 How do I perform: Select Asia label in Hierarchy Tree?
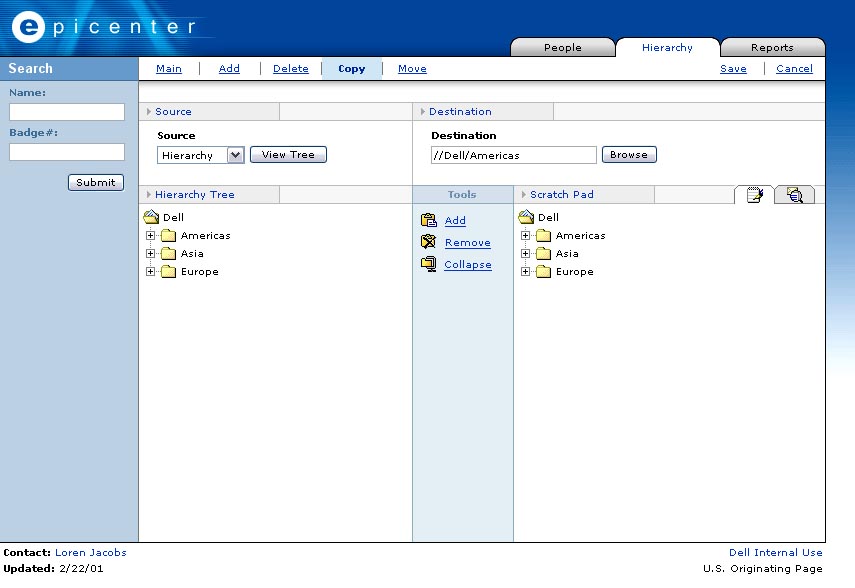click(x=192, y=254)
